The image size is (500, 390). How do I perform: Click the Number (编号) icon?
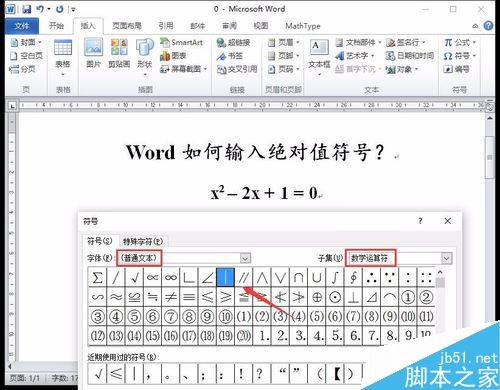tap(457, 69)
